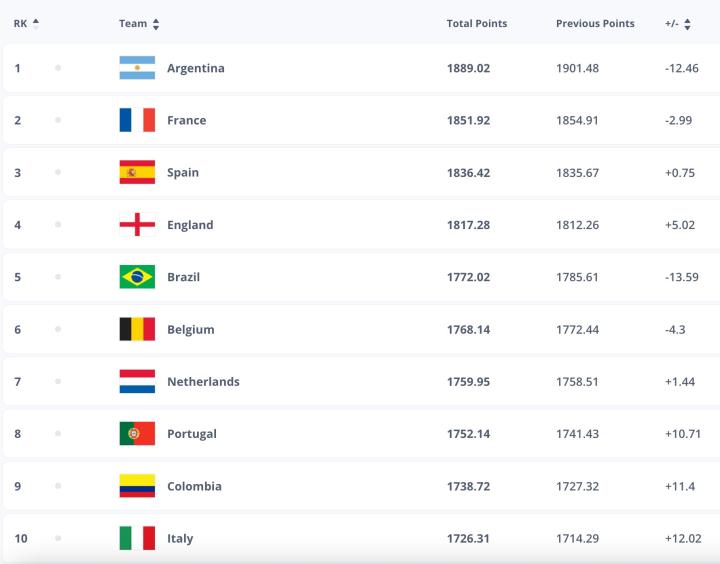The width and height of the screenshot is (720, 564).
Task: Sort by the +/- change column
Action: coord(688,24)
